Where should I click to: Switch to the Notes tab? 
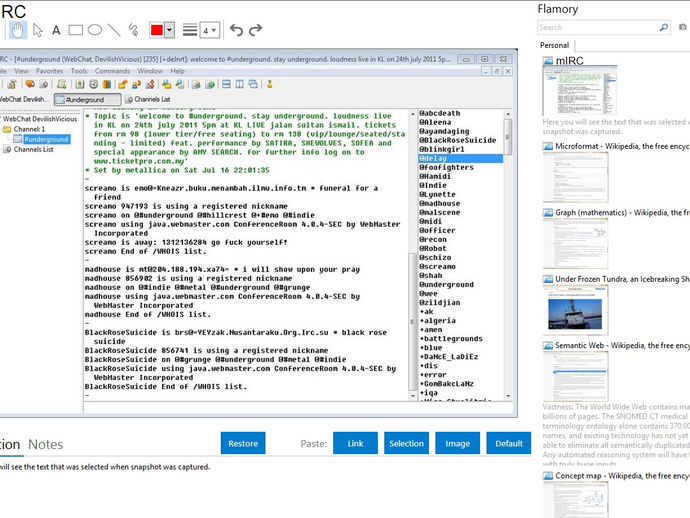(45, 445)
